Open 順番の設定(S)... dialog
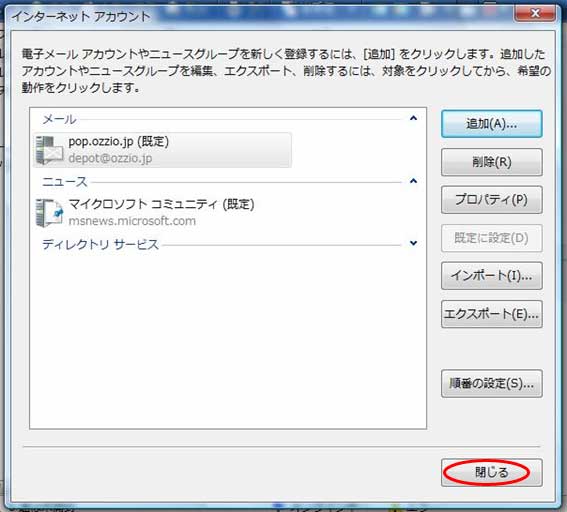The width and height of the screenshot is (567, 512). [x=491, y=383]
